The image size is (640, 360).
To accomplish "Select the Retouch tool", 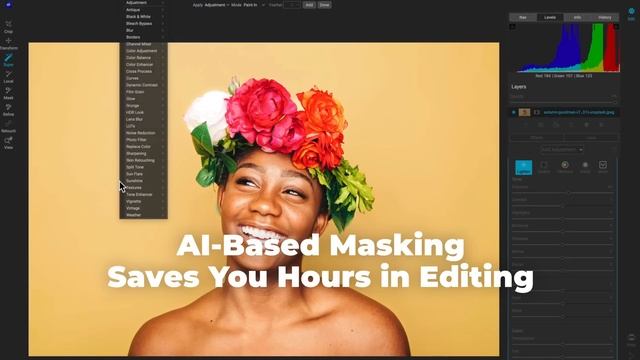I will [x=8, y=127].
